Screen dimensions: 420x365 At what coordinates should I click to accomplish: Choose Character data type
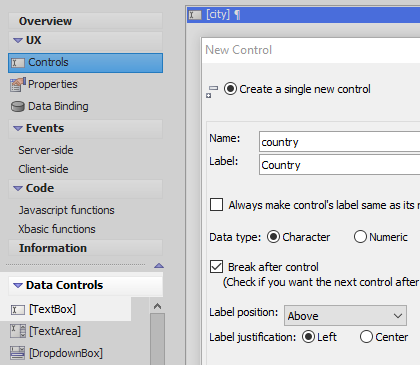273,237
